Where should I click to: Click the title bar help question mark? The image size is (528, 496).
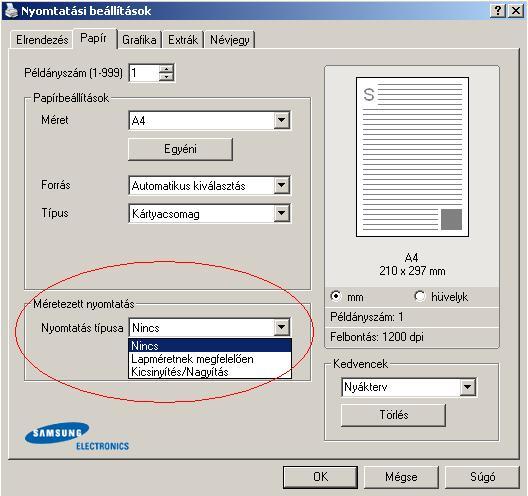tap(498, 11)
